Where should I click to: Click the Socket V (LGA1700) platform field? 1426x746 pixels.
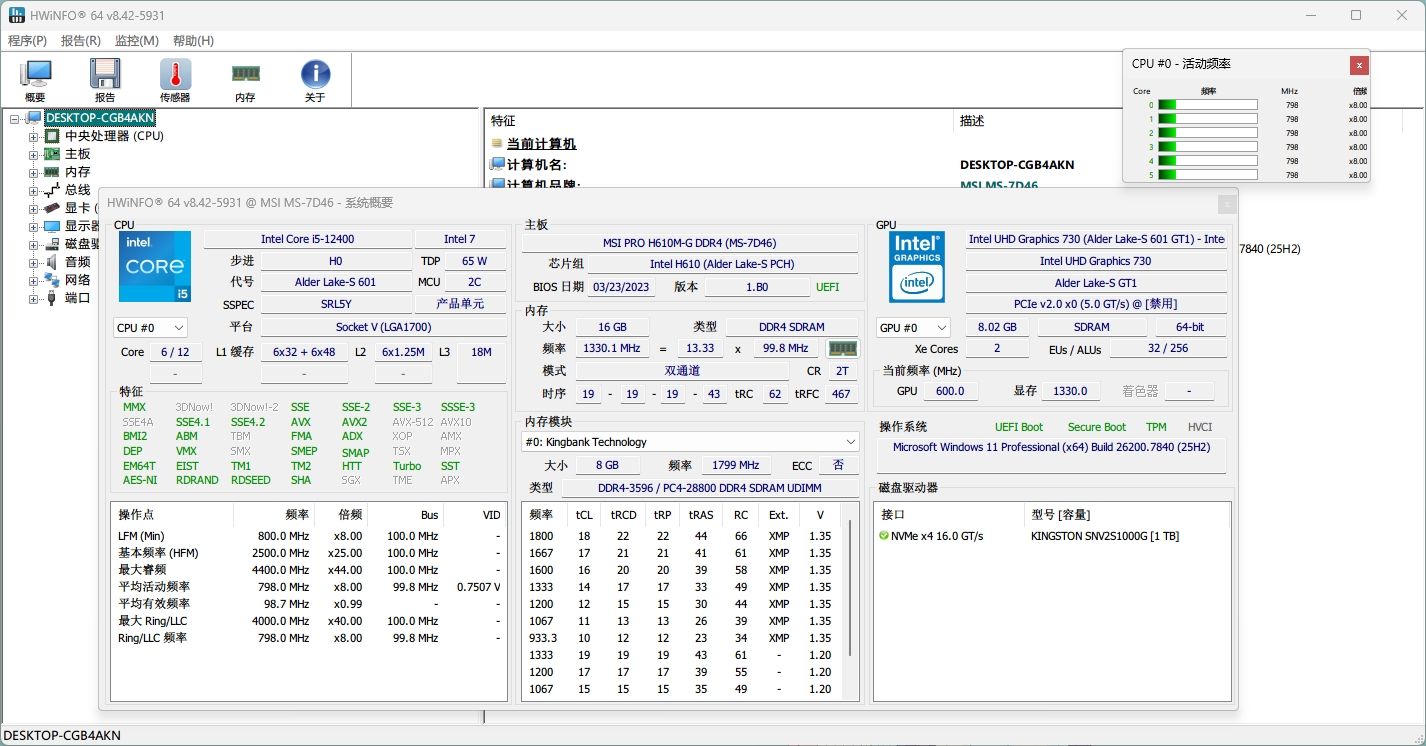coord(383,327)
